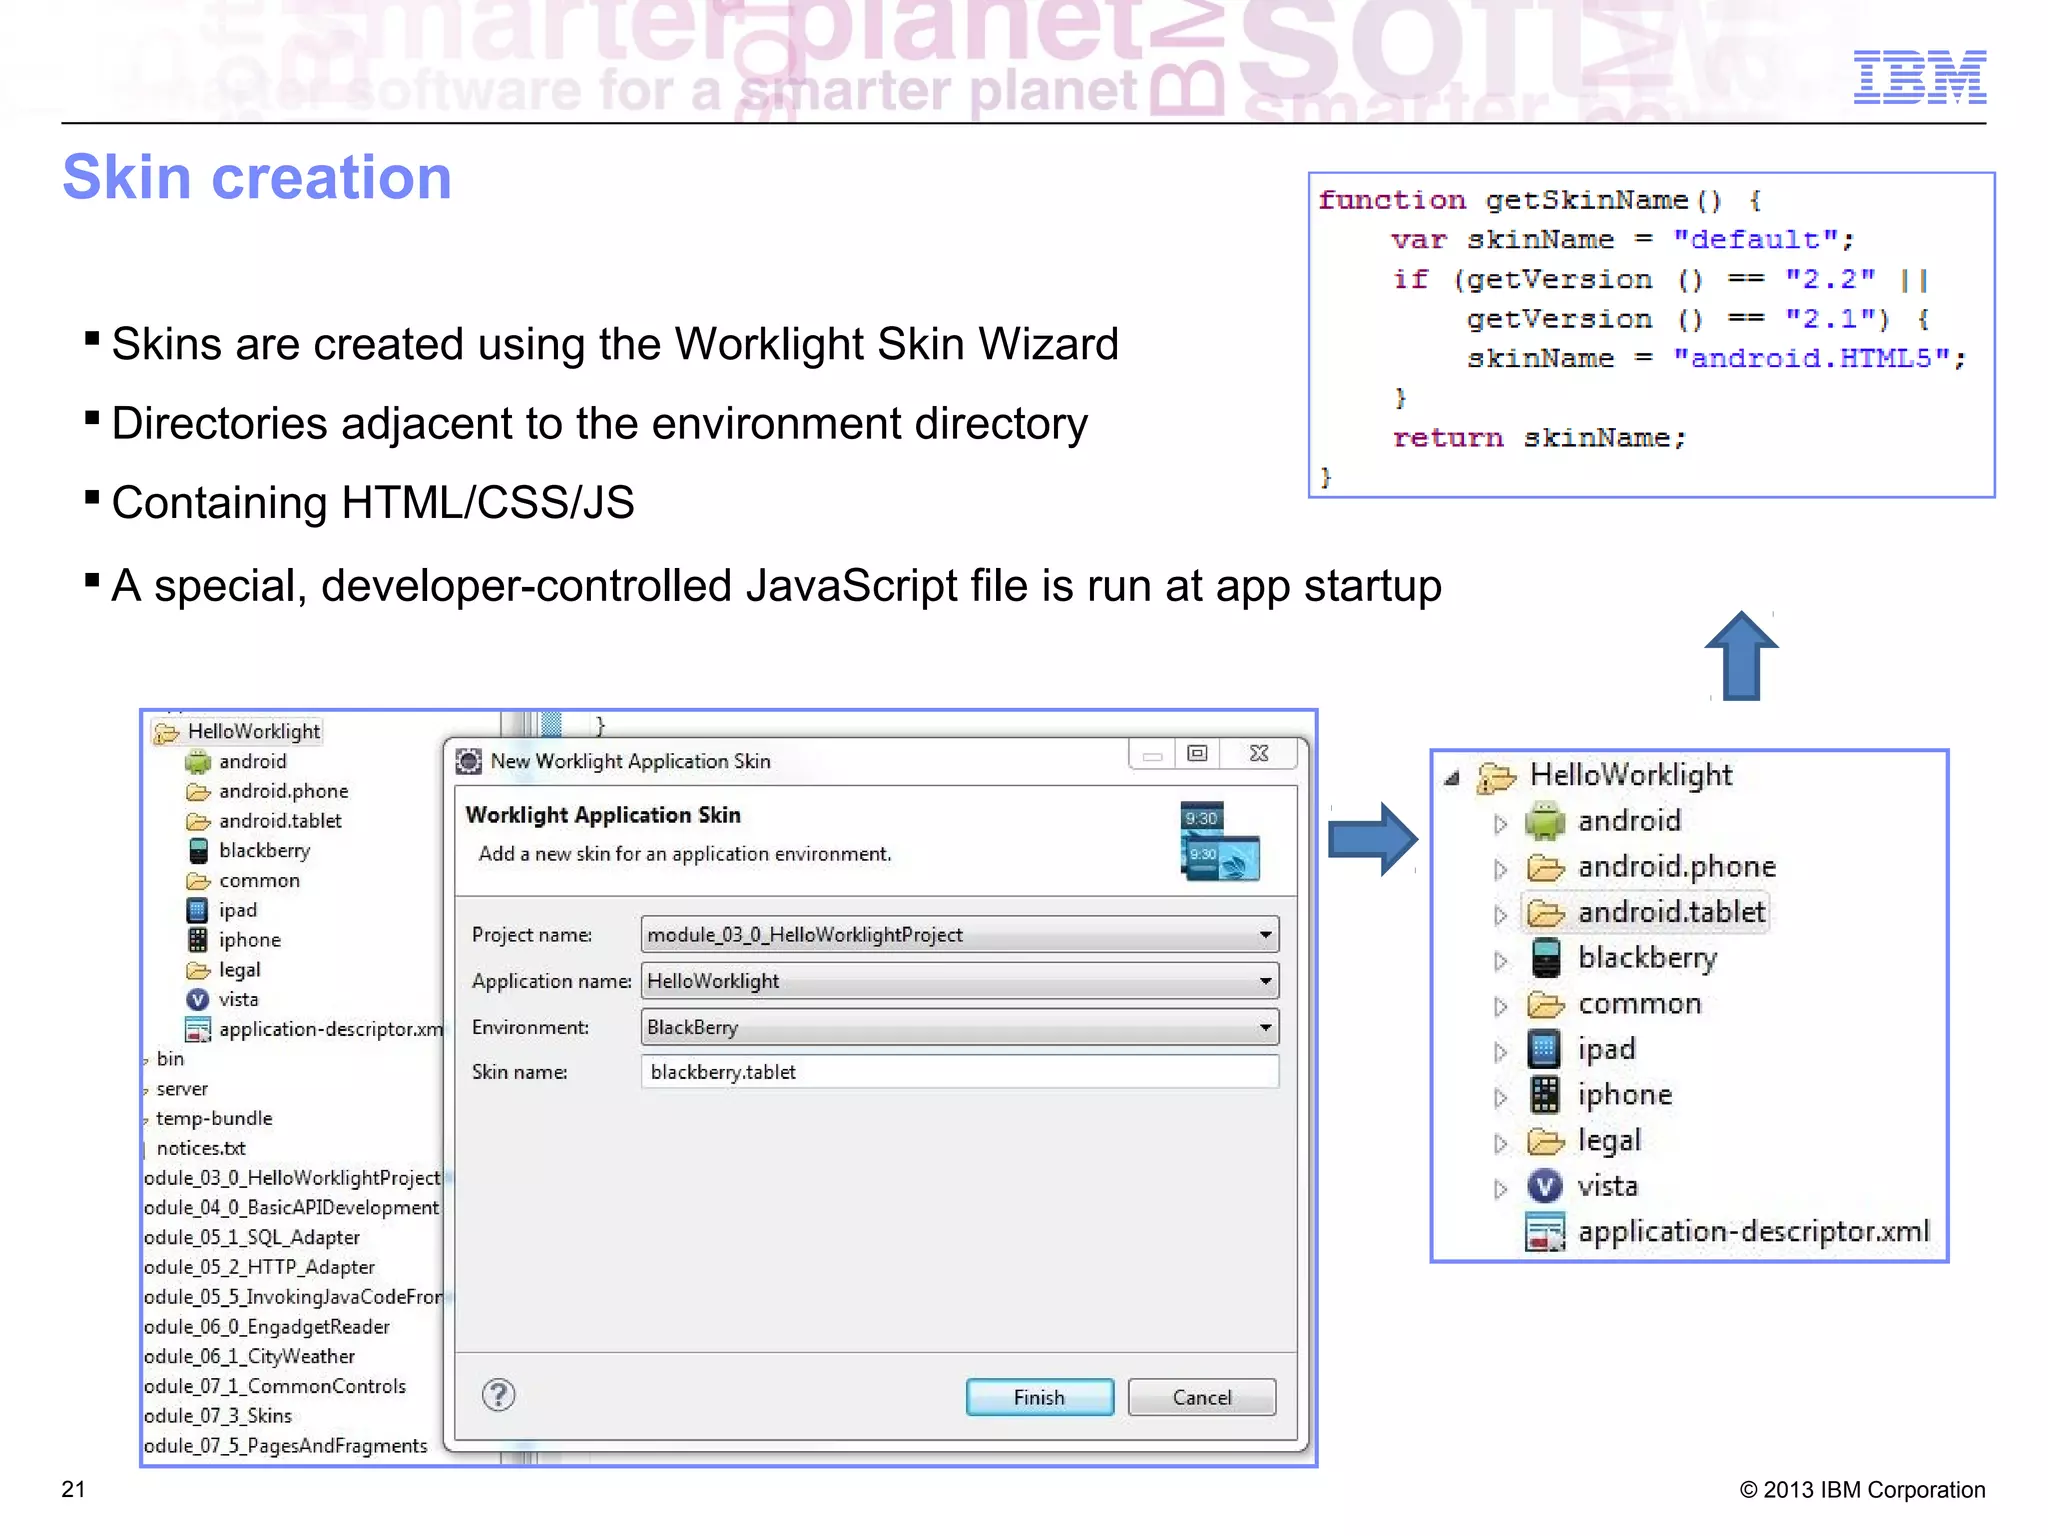The height and width of the screenshot is (1536, 2048).
Task: Select bin folder in left tree
Action: [170, 1059]
